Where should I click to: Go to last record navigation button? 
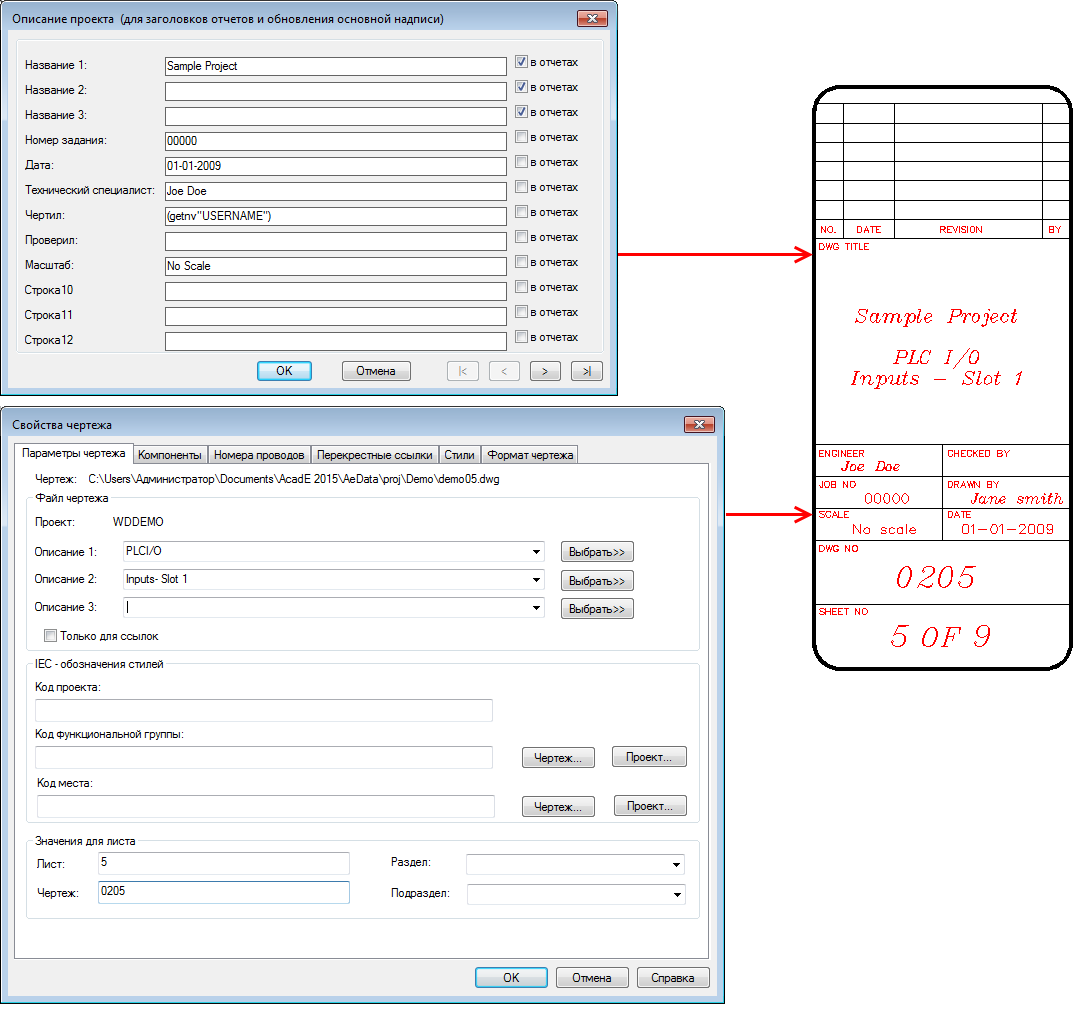587,371
